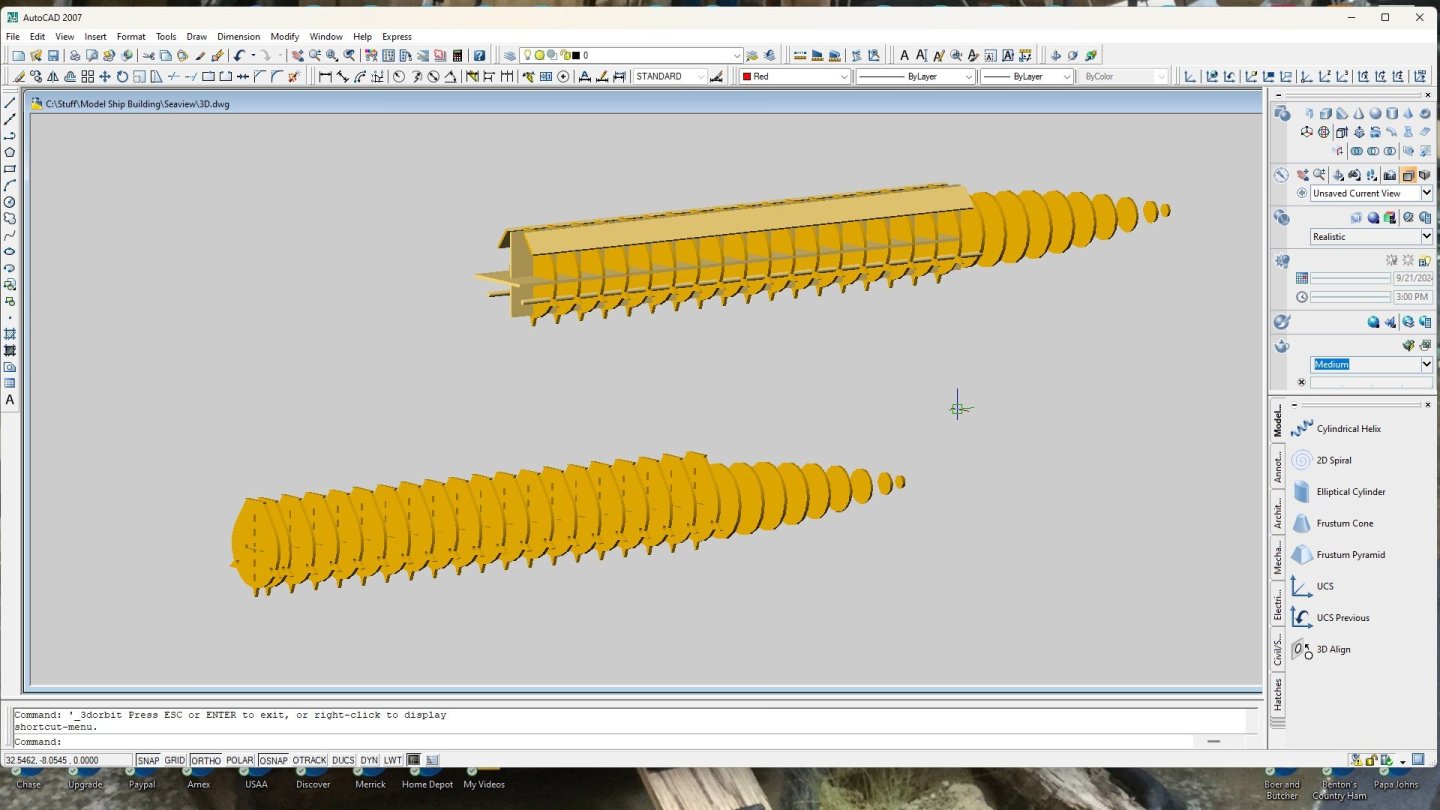The height and width of the screenshot is (810, 1440).
Task: Switch to the Annot... palette tab
Action: pos(1277,466)
